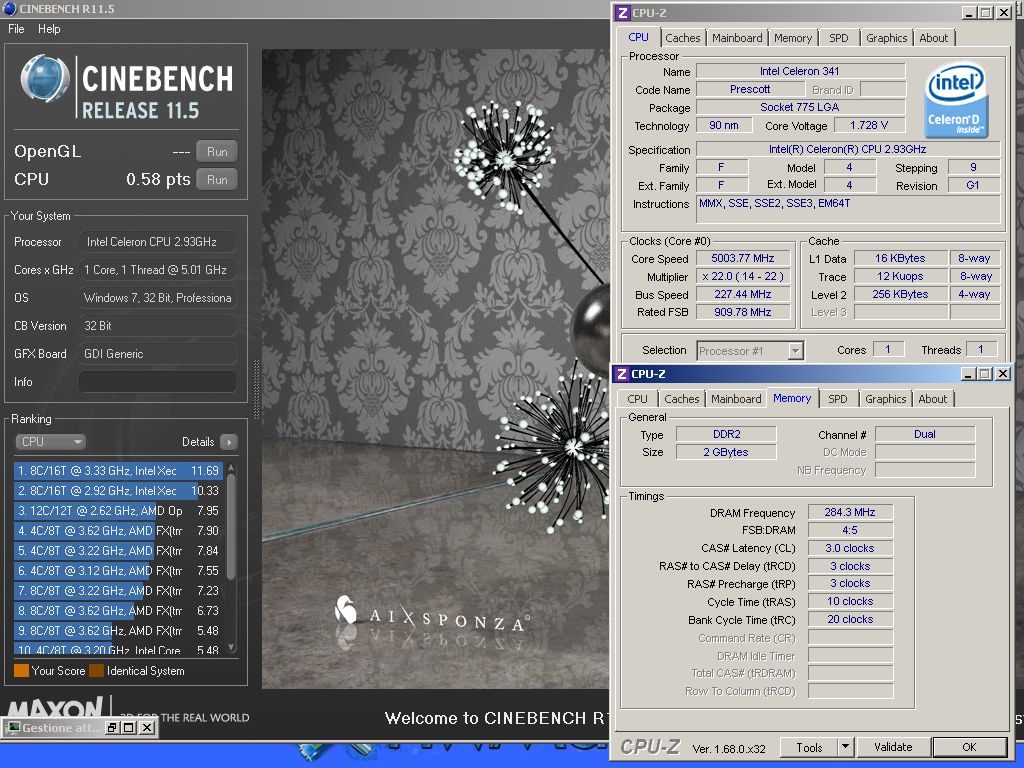This screenshot has width=1024, height=768.
Task: Switch to SPD tab in upper CPU-Z
Action: 839,38
